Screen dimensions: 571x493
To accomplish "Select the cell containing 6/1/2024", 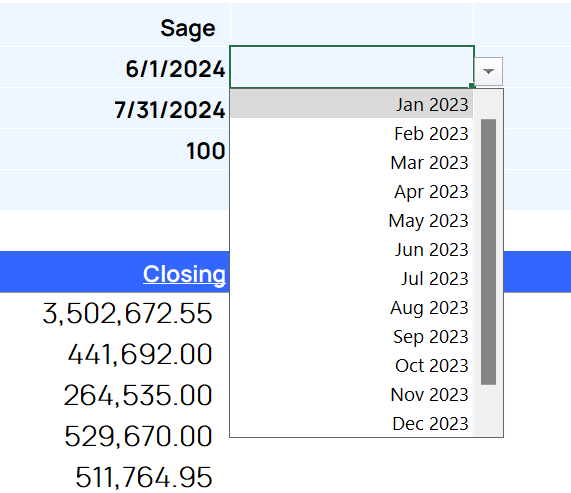I will coord(115,68).
